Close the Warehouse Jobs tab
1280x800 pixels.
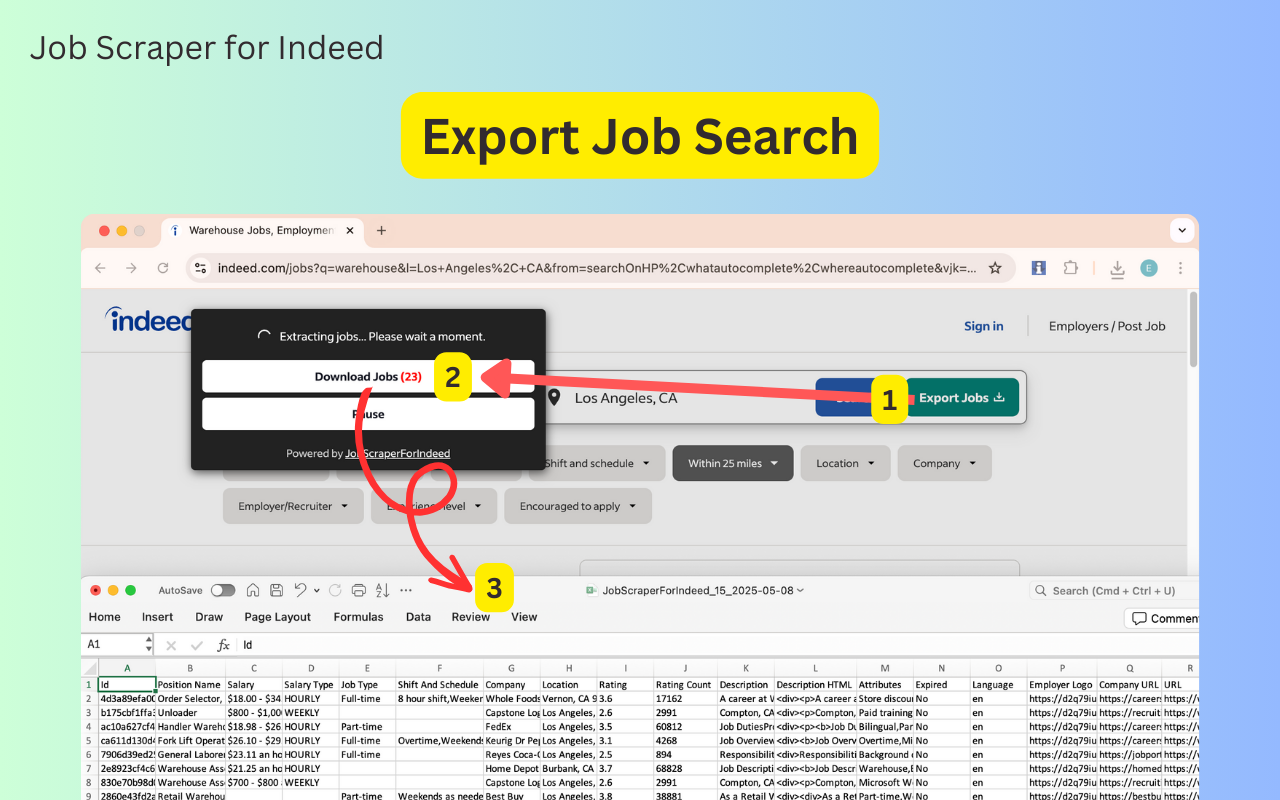pyautogui.click(x=349, y=230)
